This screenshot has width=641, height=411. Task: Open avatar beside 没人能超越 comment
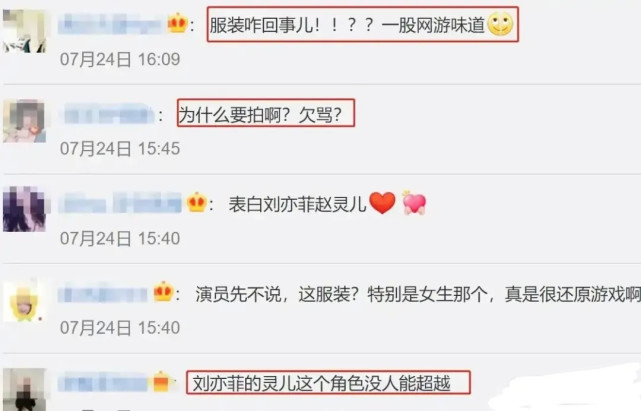click(24, 389)
